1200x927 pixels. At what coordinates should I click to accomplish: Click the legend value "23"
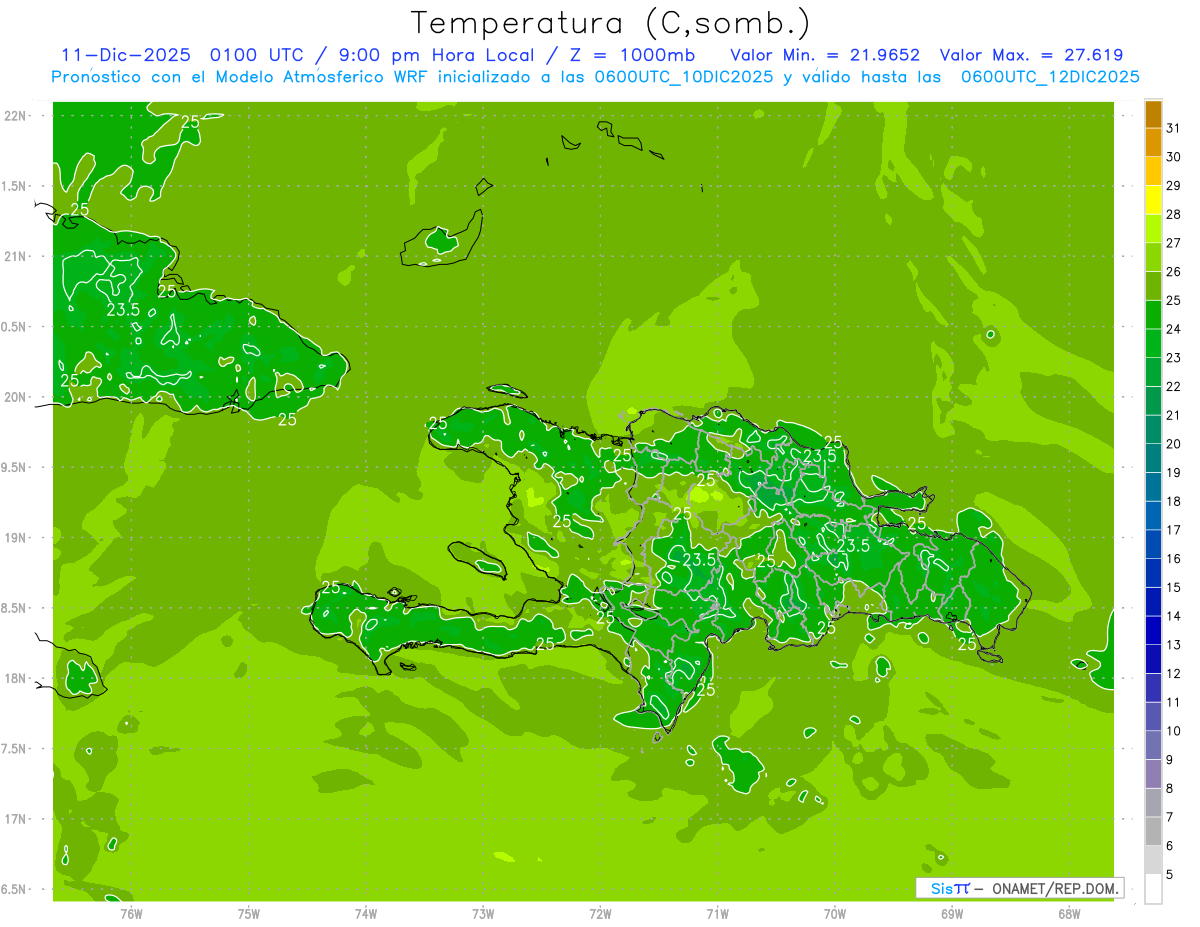coord(1174,358)
